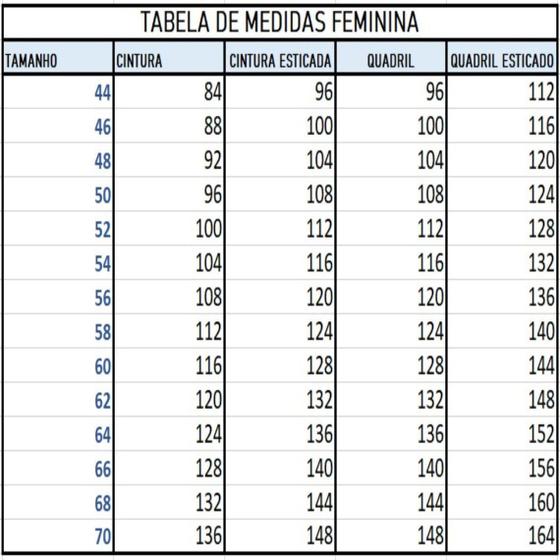The width and height of the screenshot is (560, 560).
Task: Select the QUADRIL header cell
Action: pos(391,58)
